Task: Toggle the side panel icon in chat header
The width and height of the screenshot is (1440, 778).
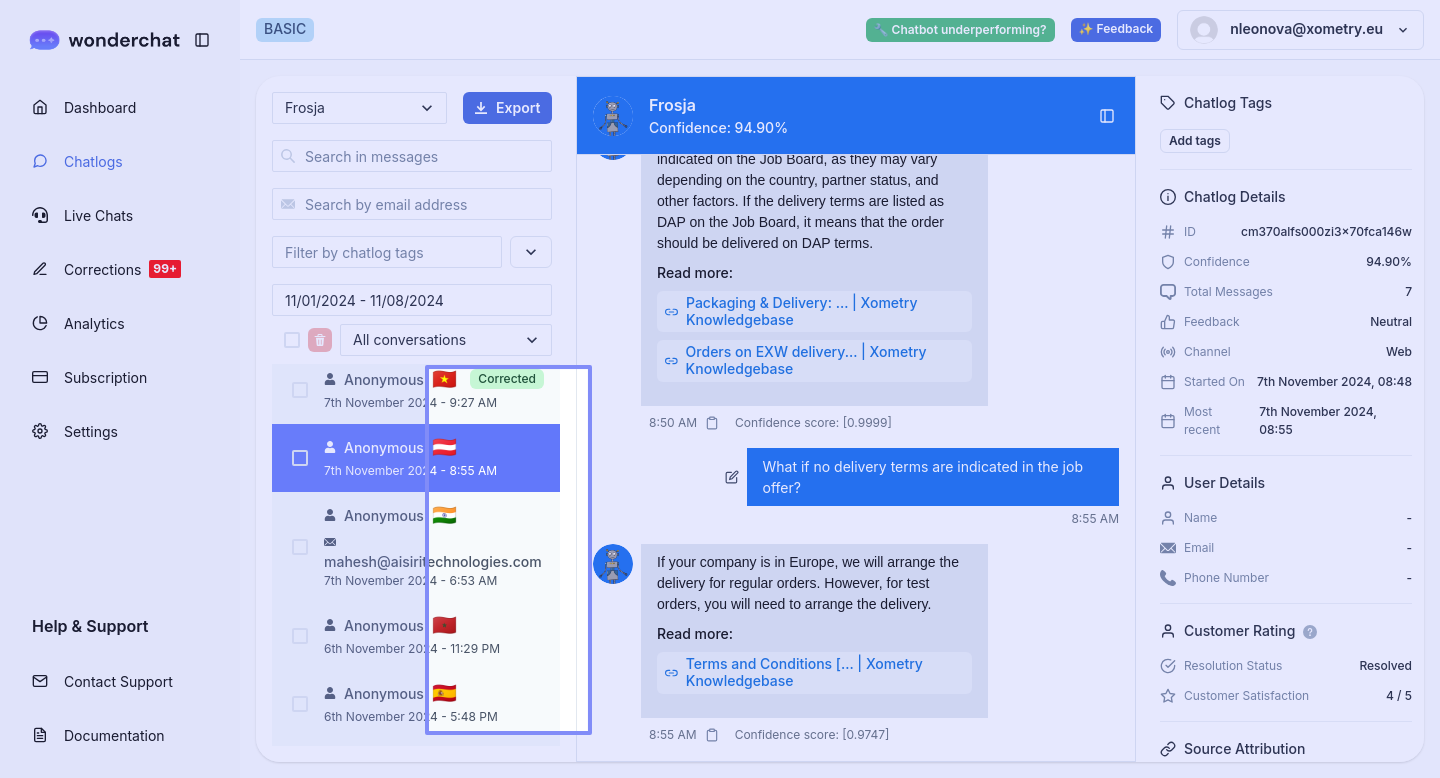Action: coord(1107,116)
